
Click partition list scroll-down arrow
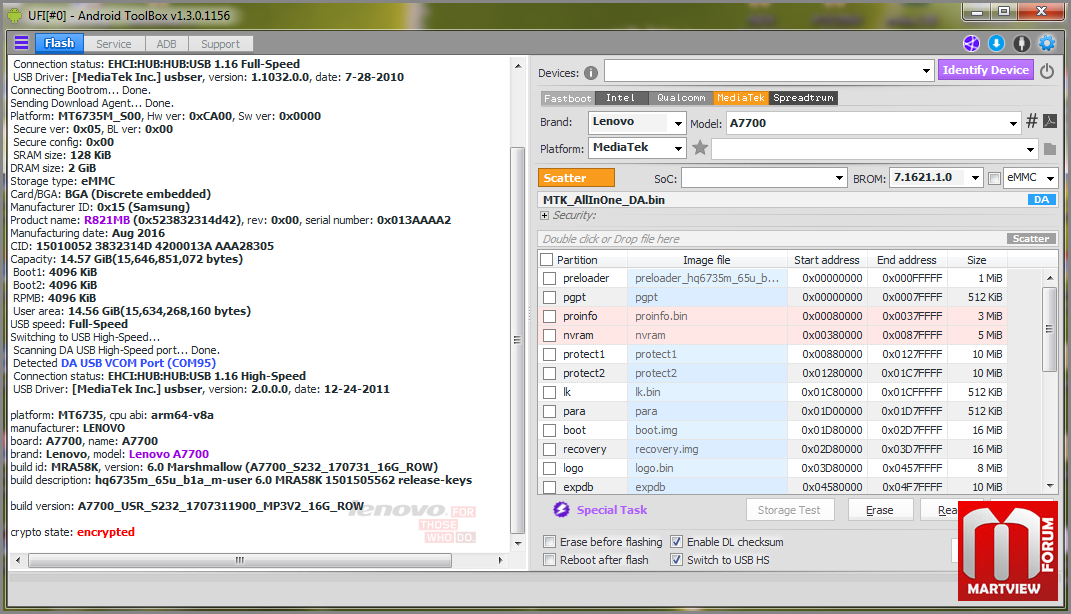coord(1050,486)
